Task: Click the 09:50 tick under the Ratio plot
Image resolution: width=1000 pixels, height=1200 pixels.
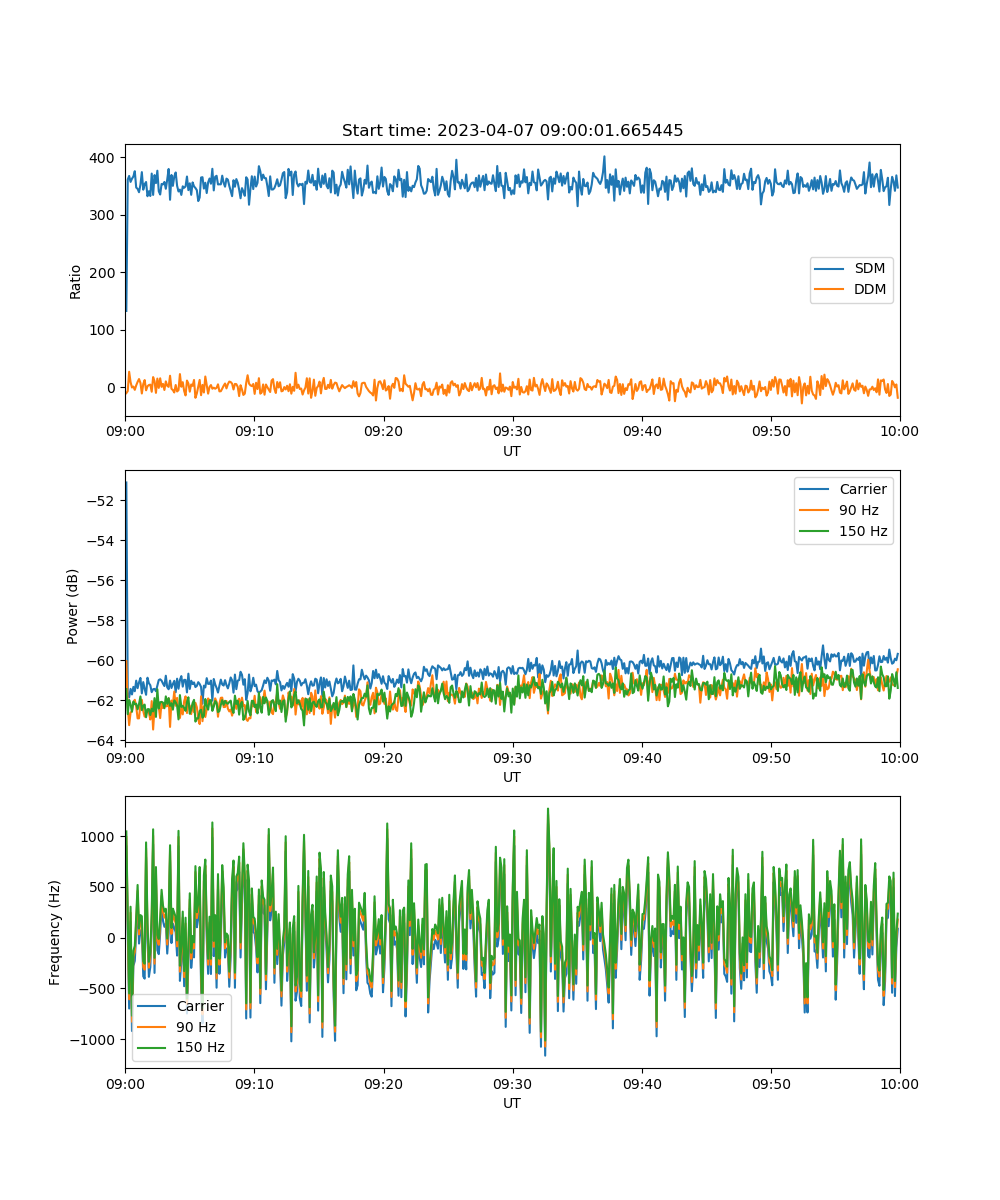Action: 771,431
